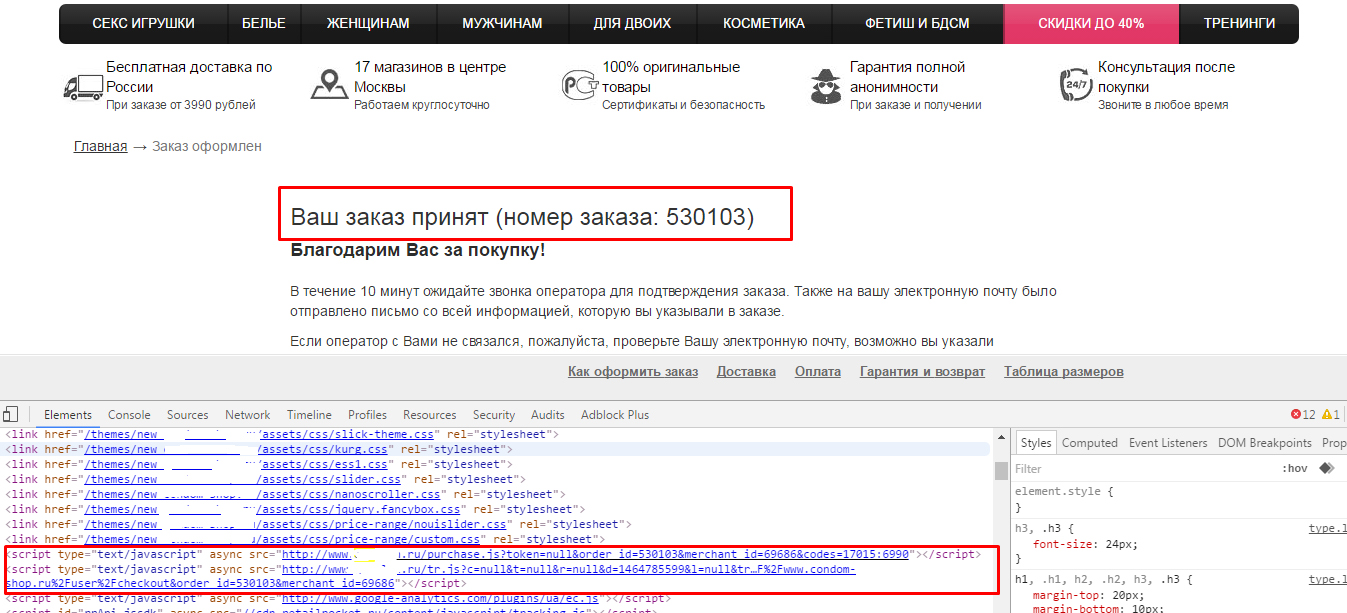The image size is (1347, 613).
Task: Switch to the DevTools Security tab
Action: point(494,415)
